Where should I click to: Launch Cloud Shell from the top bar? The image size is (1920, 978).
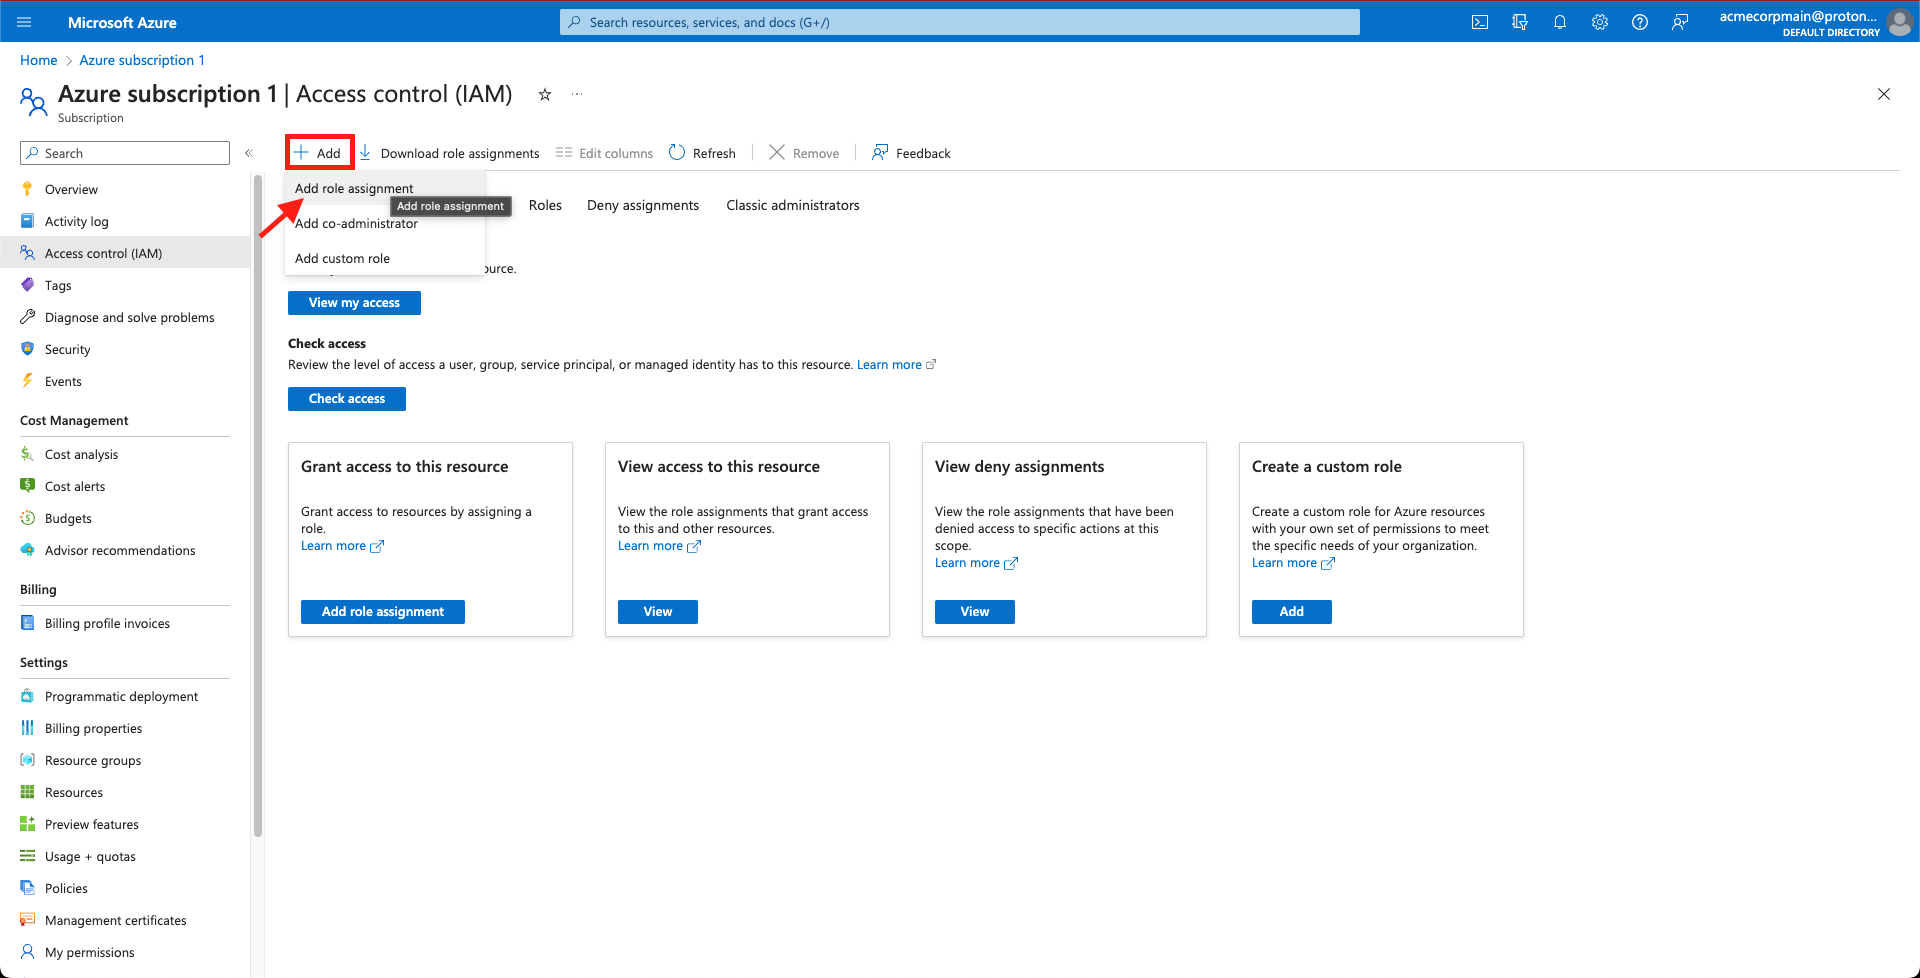click(1480, 22)
